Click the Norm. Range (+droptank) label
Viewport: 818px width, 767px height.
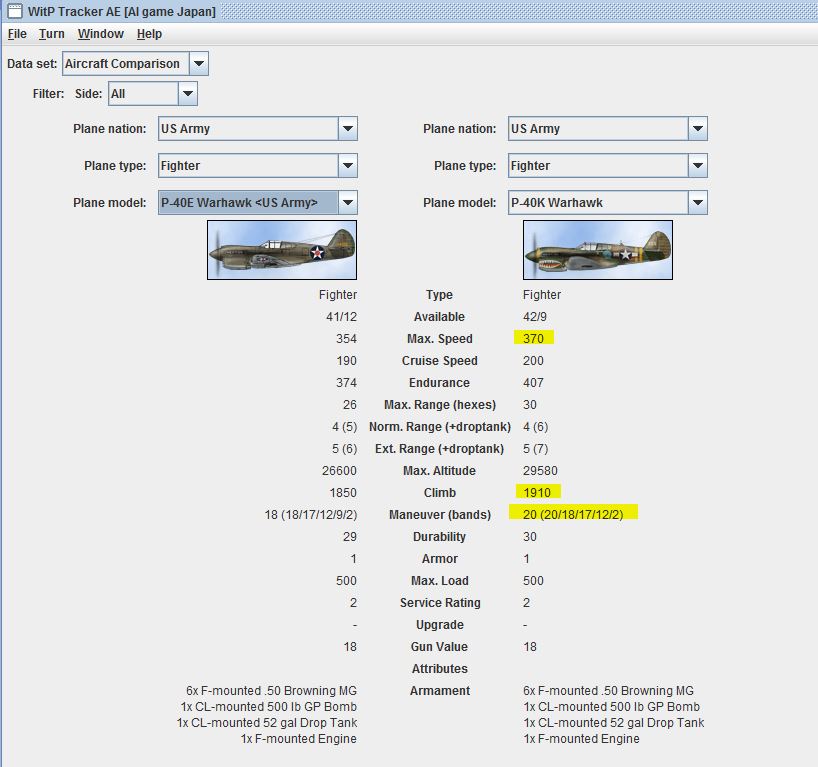click(x=439, y=427)
